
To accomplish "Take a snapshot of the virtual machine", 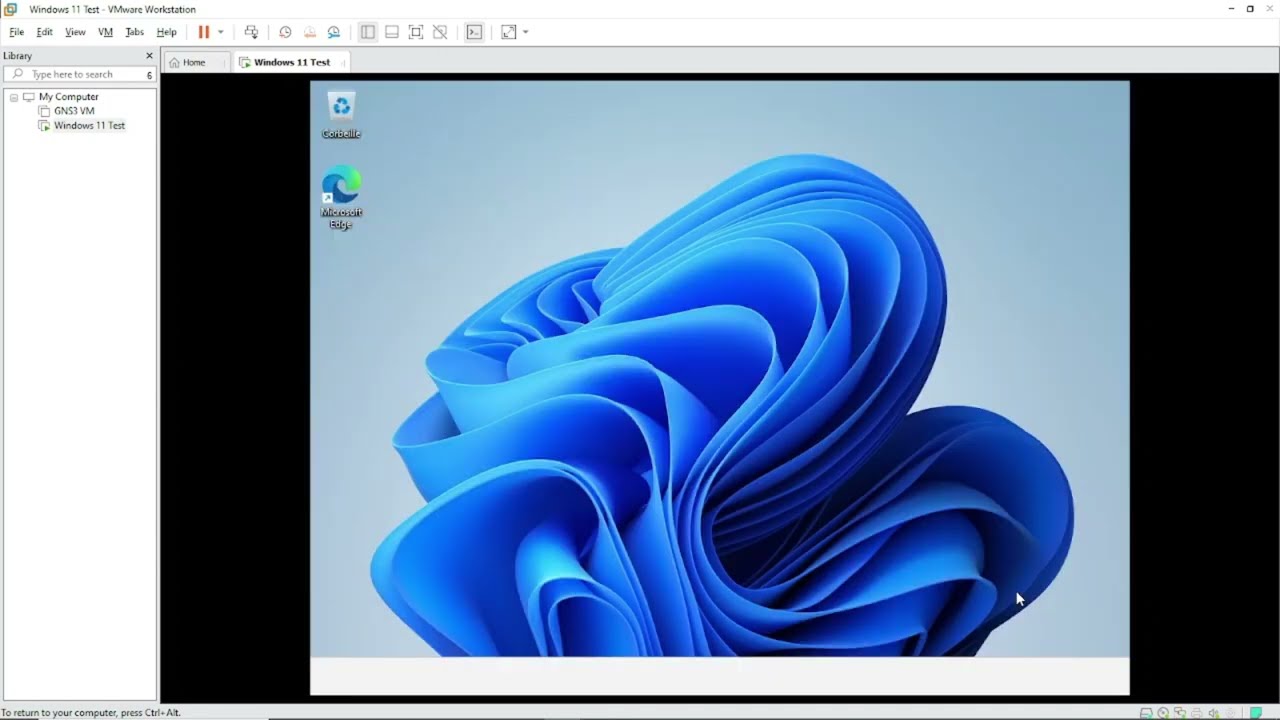I will 285,32.
